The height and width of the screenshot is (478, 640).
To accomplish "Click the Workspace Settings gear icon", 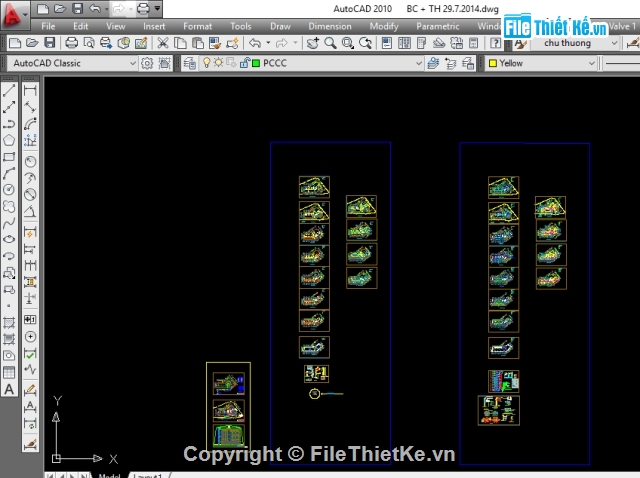I will point(147,63).
